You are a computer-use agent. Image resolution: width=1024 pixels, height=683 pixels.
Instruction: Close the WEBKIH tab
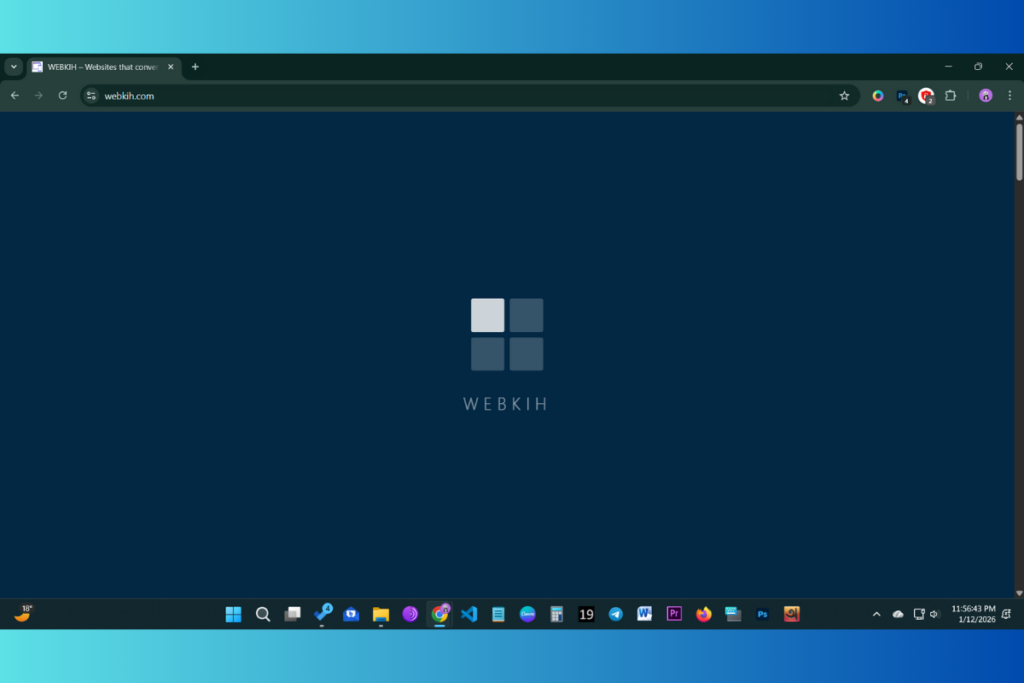pyautogui.click(x=171, y=67)
